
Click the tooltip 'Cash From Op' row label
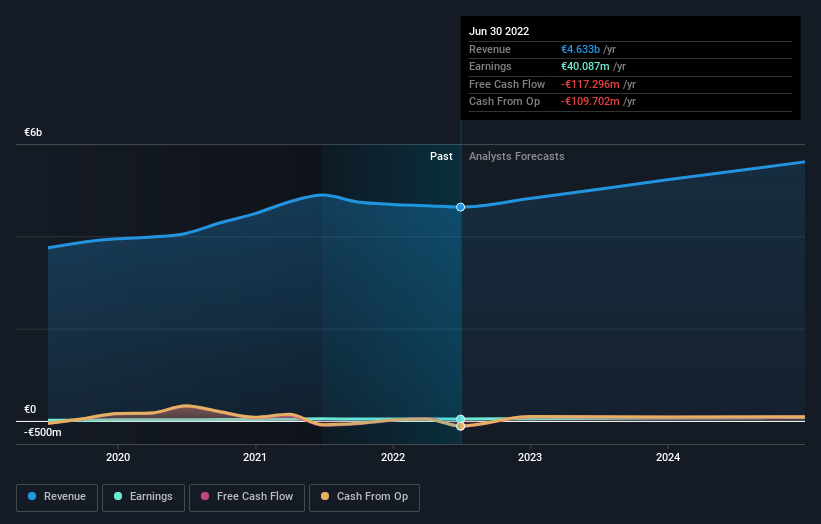point(504,102)
